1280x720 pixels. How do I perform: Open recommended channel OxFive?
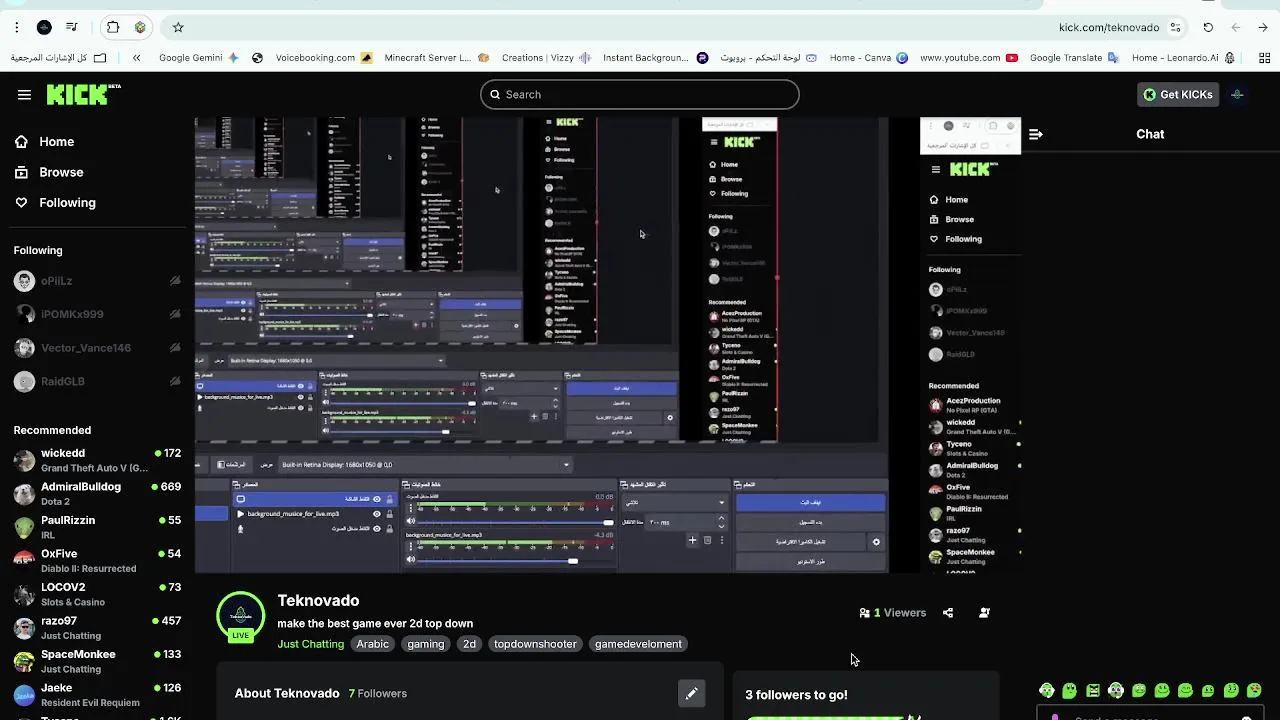[97, 561]
